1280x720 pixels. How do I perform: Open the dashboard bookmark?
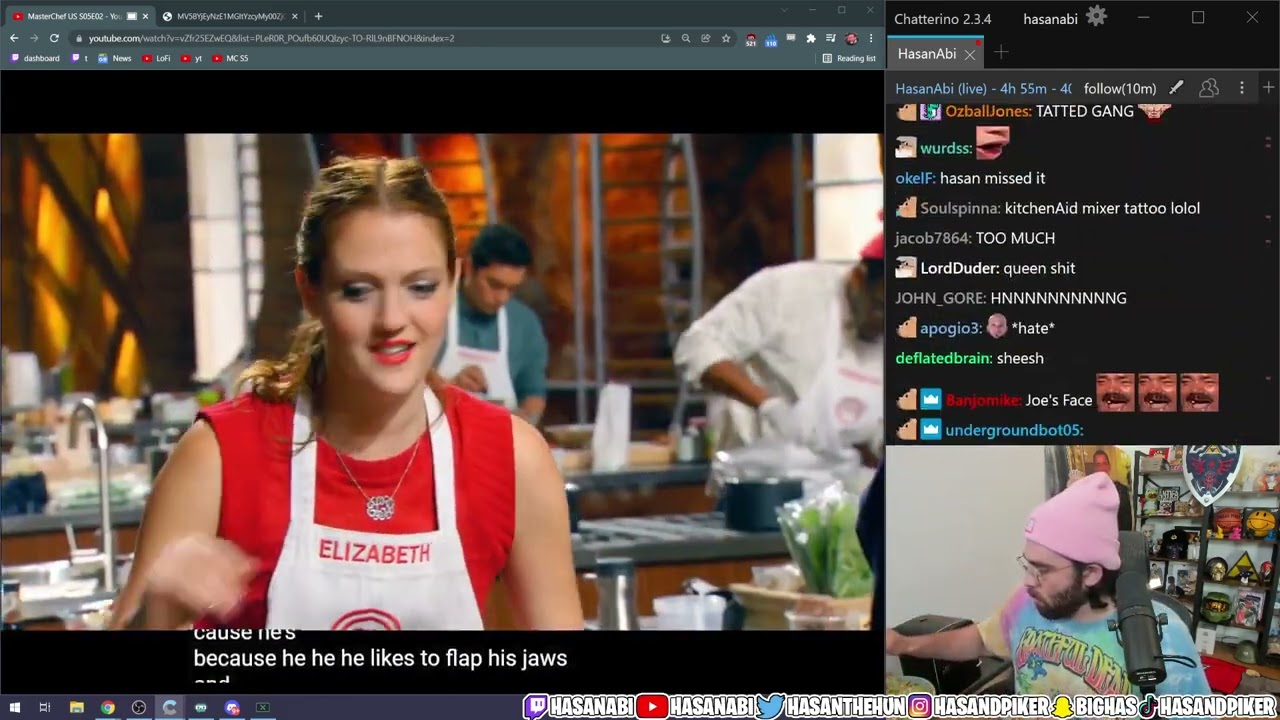pos(35,58)
